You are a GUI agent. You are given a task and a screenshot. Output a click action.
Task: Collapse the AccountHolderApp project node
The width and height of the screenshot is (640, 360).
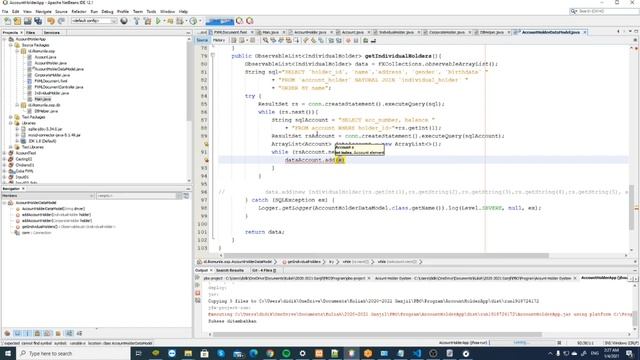[x=4, y=39]
